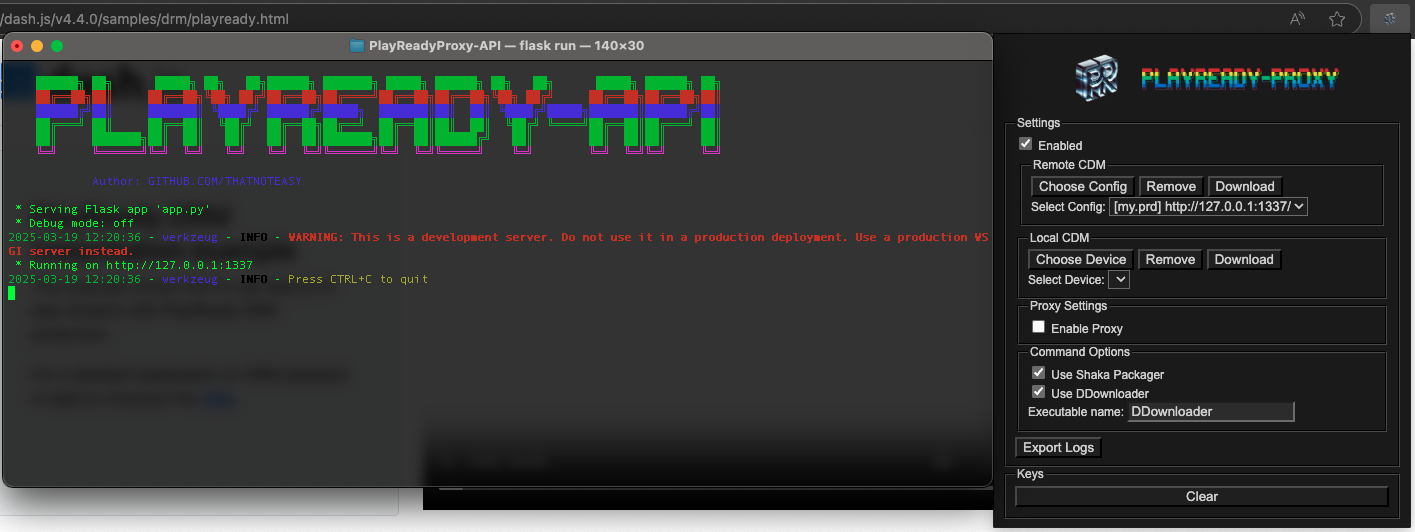Click the Author github.com/thatnoteasy line in terminal

tap(197, 182)
